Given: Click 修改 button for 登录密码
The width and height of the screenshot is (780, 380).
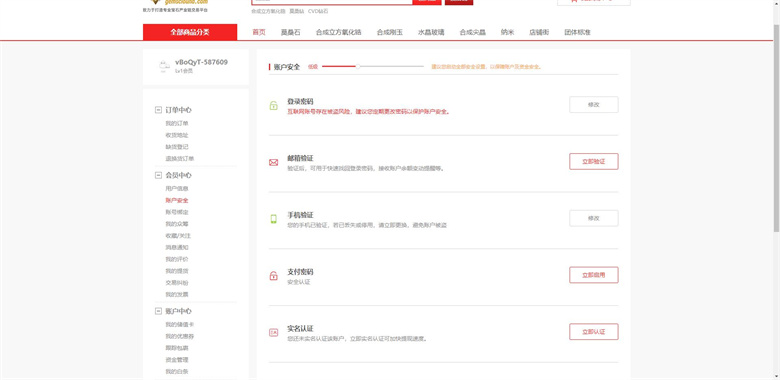Looking at the screenshot, I should pyautogui.click(x=593, y=105).
